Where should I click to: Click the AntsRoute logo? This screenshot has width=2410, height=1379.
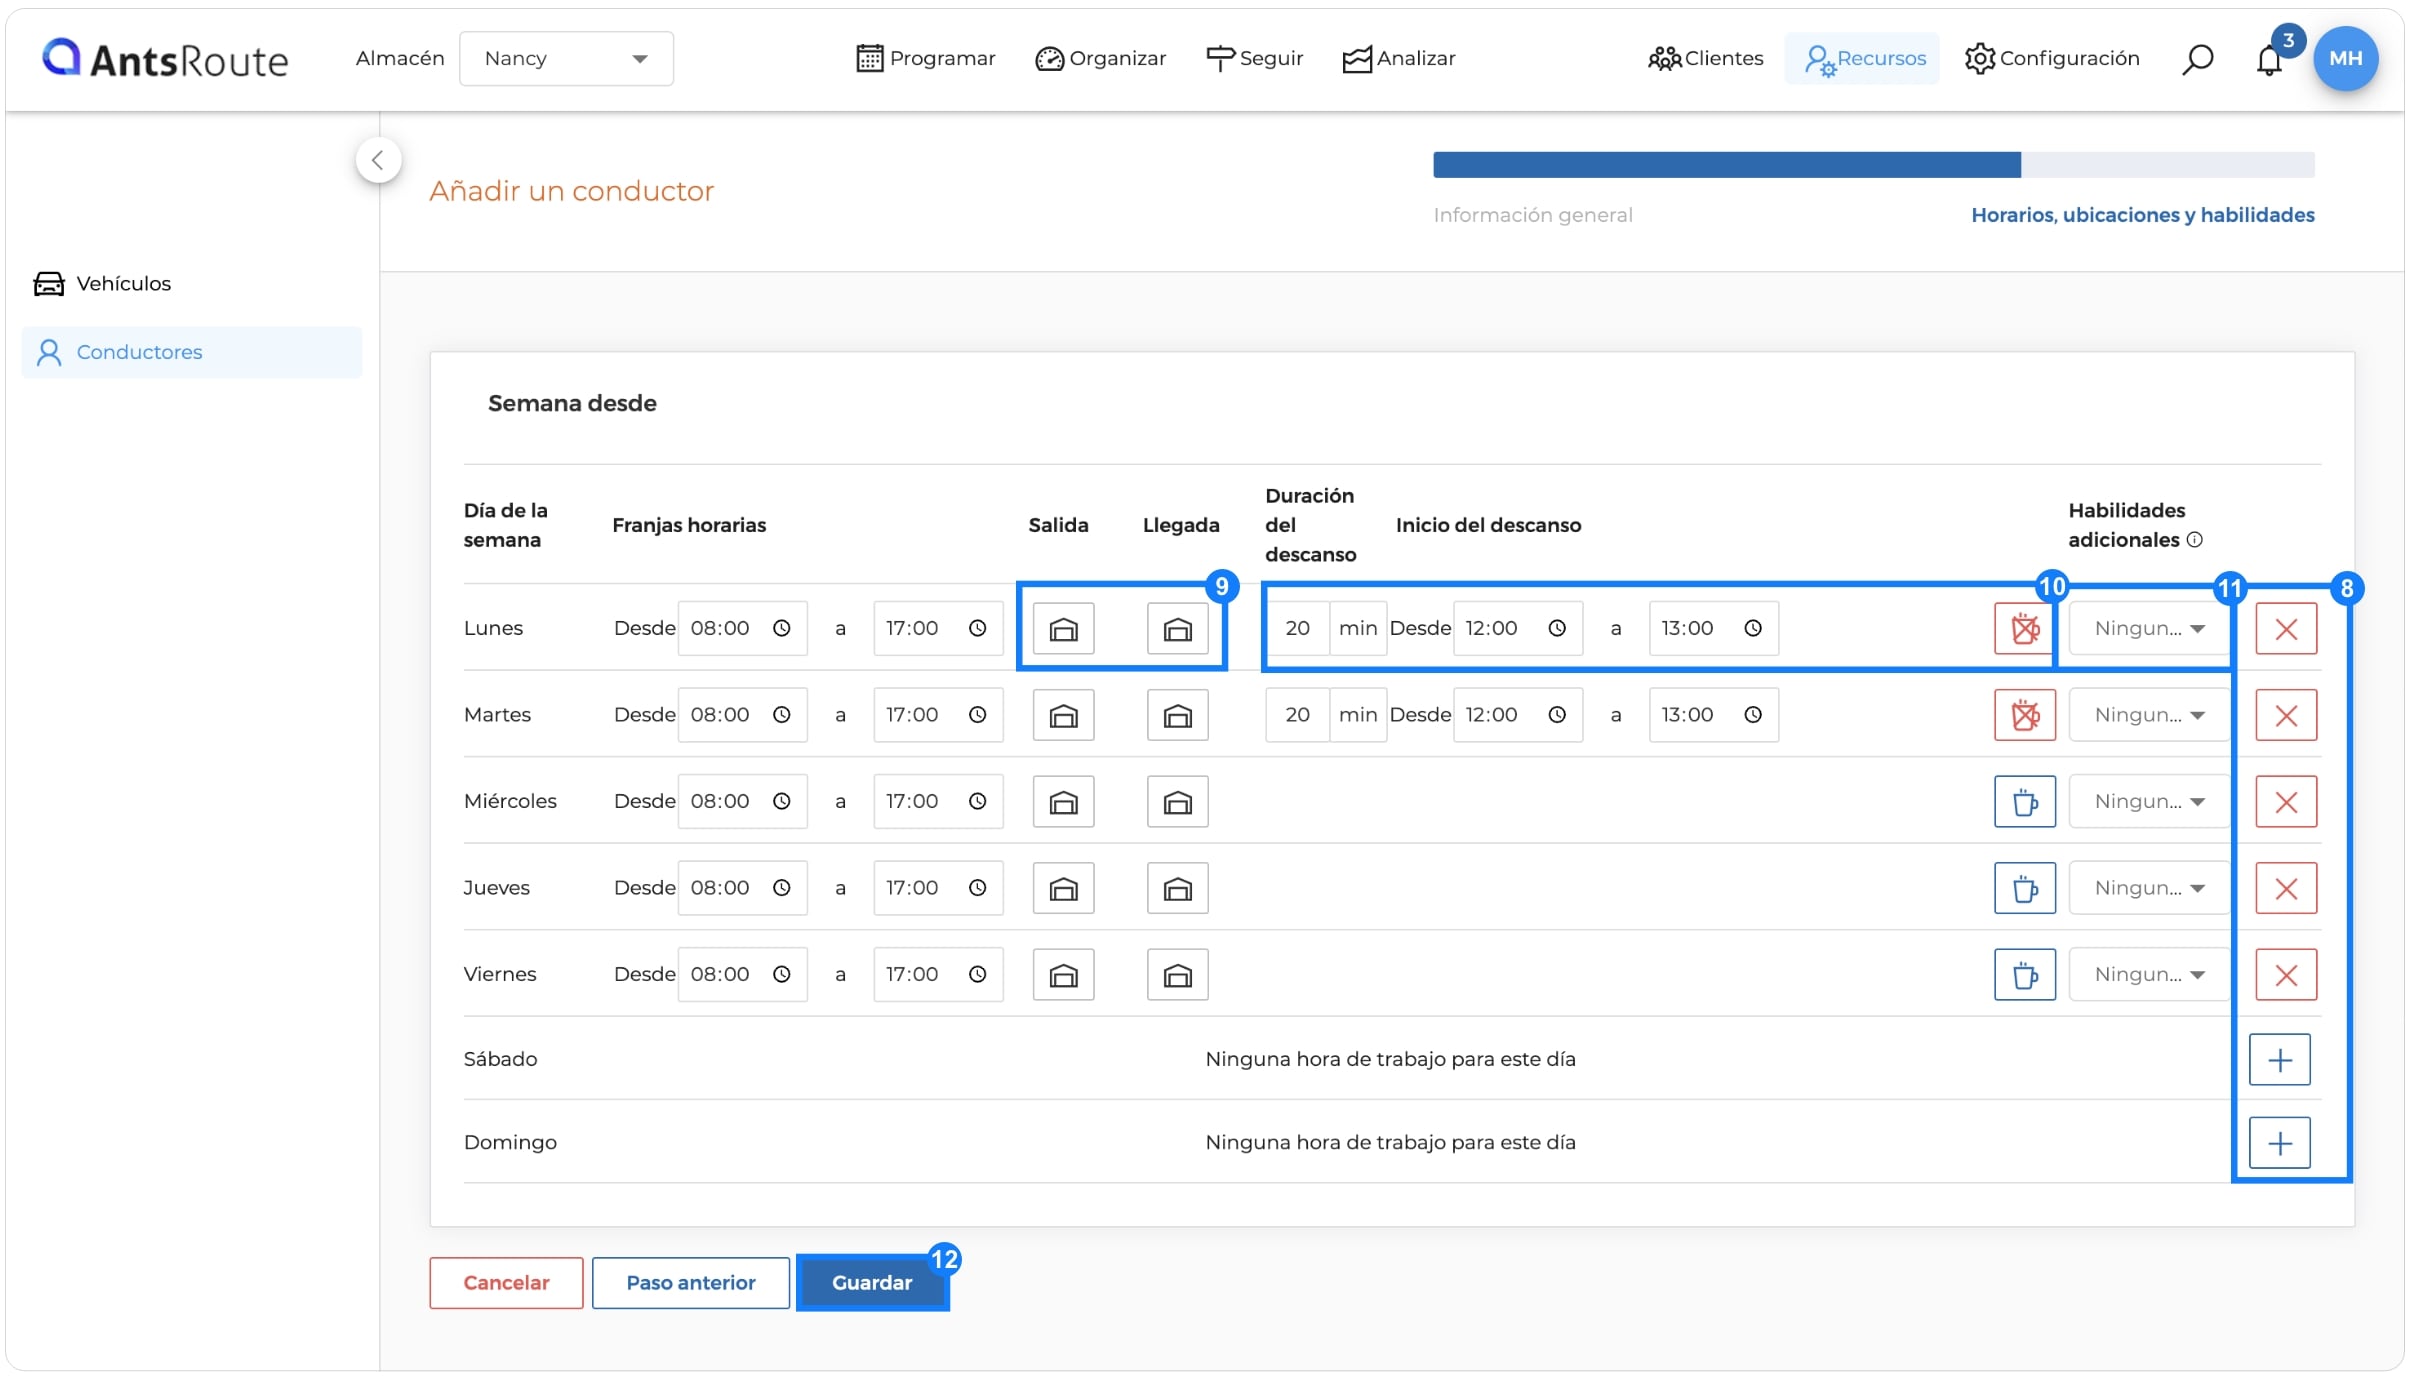click(165, 59)
